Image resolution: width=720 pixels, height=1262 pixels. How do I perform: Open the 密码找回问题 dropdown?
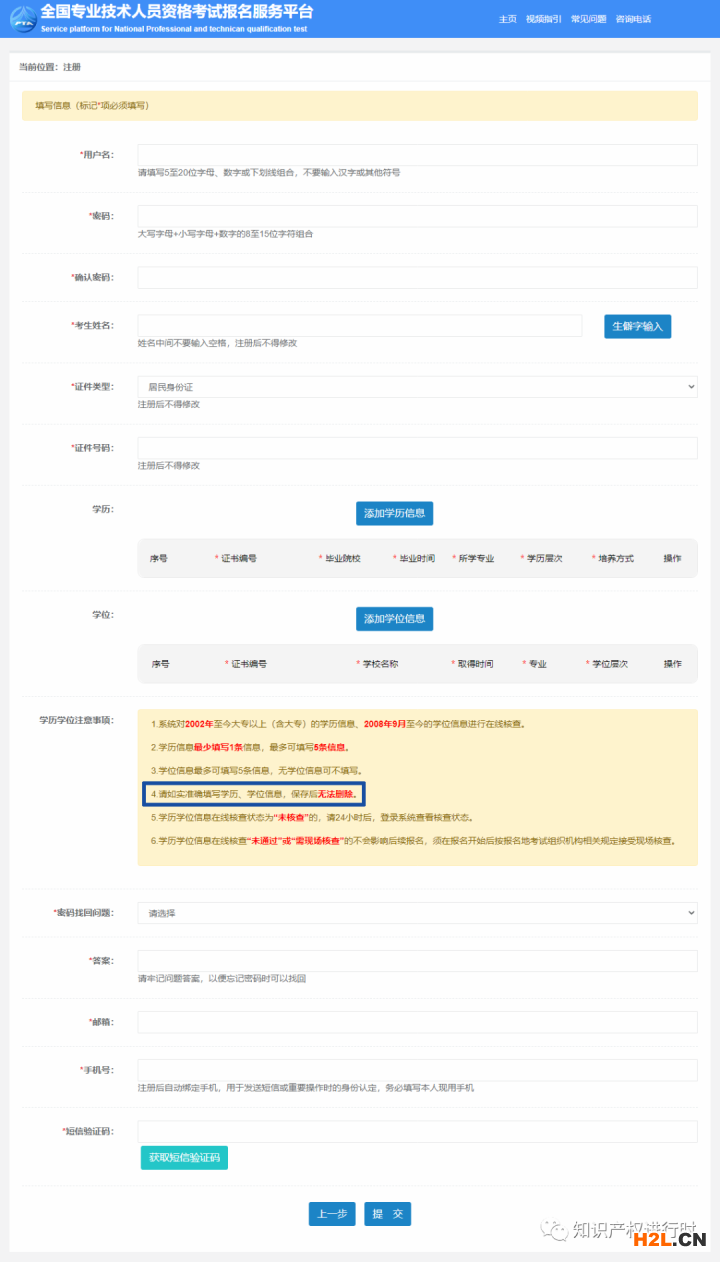[417, 913]
